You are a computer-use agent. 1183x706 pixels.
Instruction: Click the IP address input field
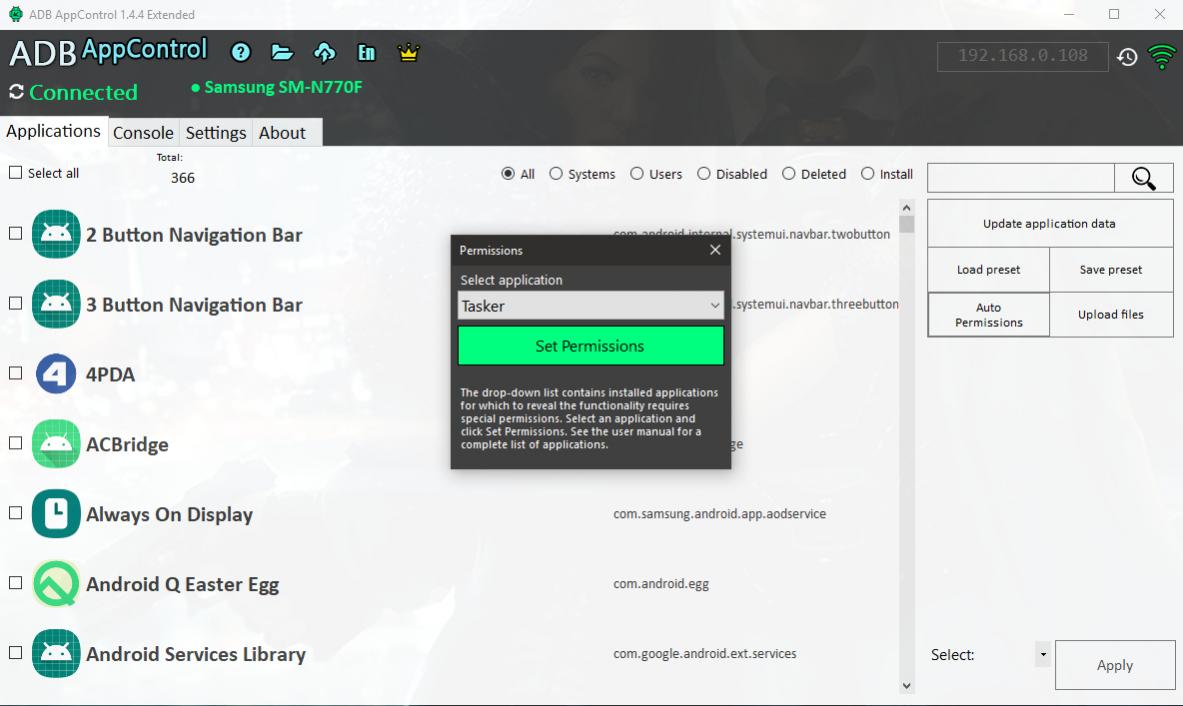point(1022,57)
